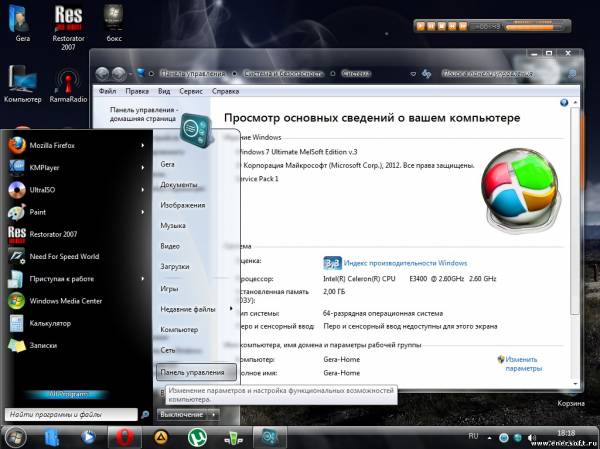Expand the KMPlayer submenu arrow
Viewport: 600px width, 449px height.
[x=142, y=168]
